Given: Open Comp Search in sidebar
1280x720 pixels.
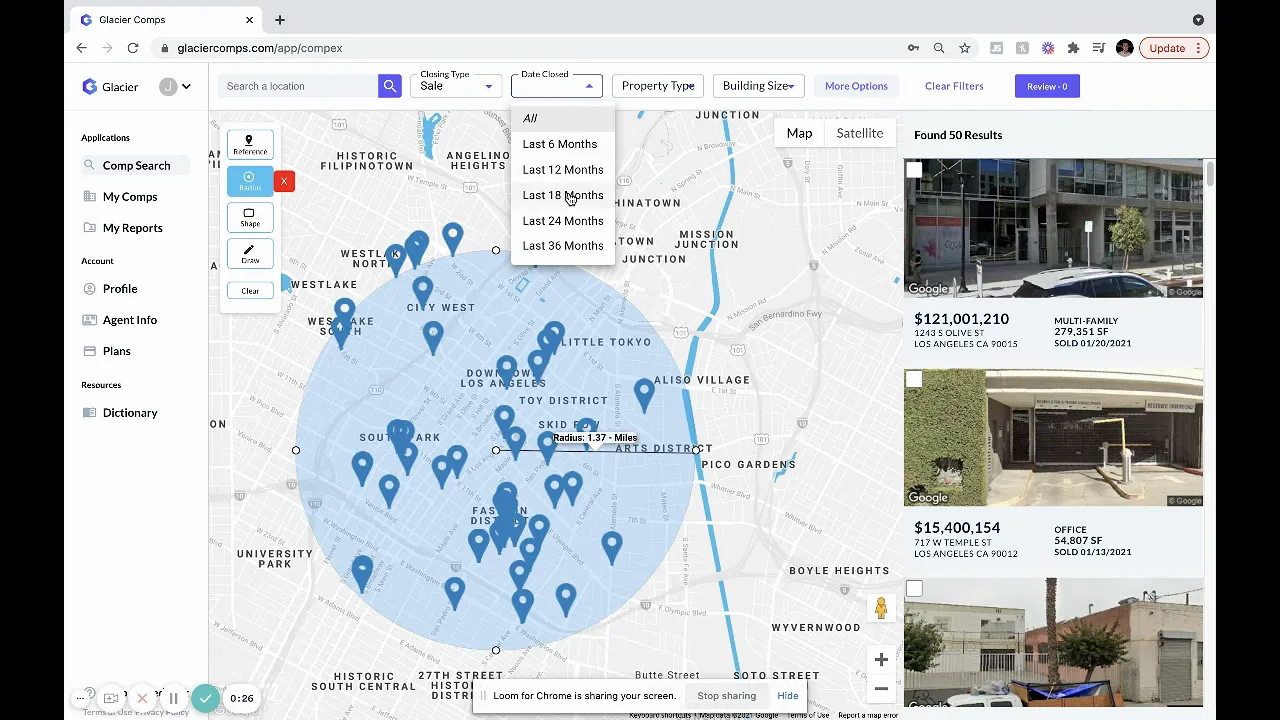Looking at the screenshot, I should 136,166.
